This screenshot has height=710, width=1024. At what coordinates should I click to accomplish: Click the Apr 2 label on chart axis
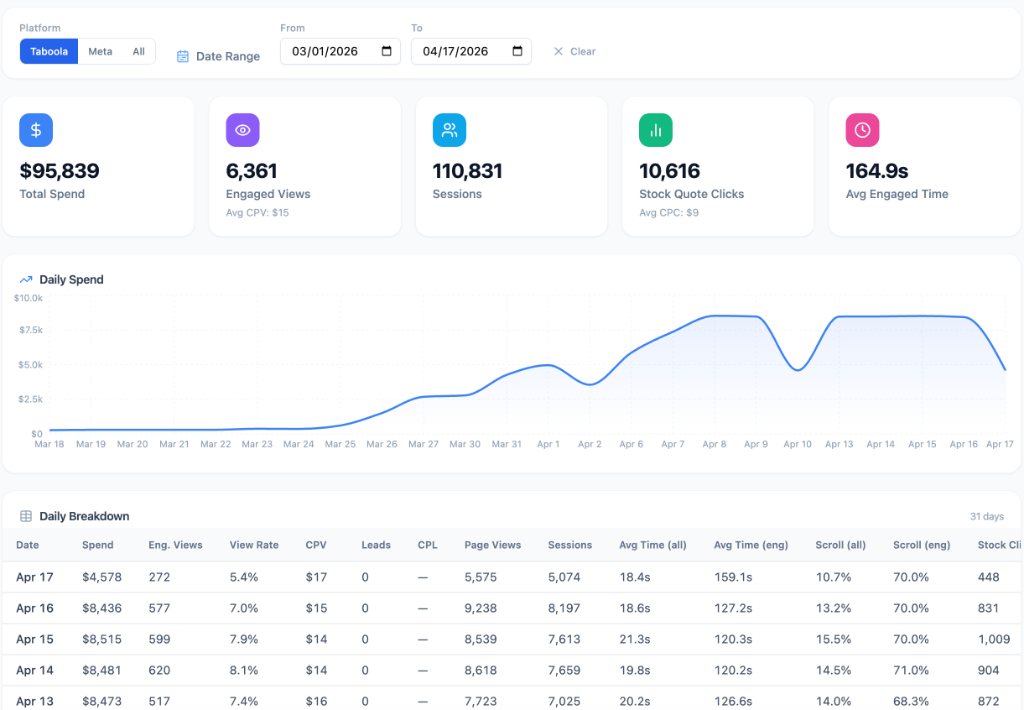[x=590, y=444]
